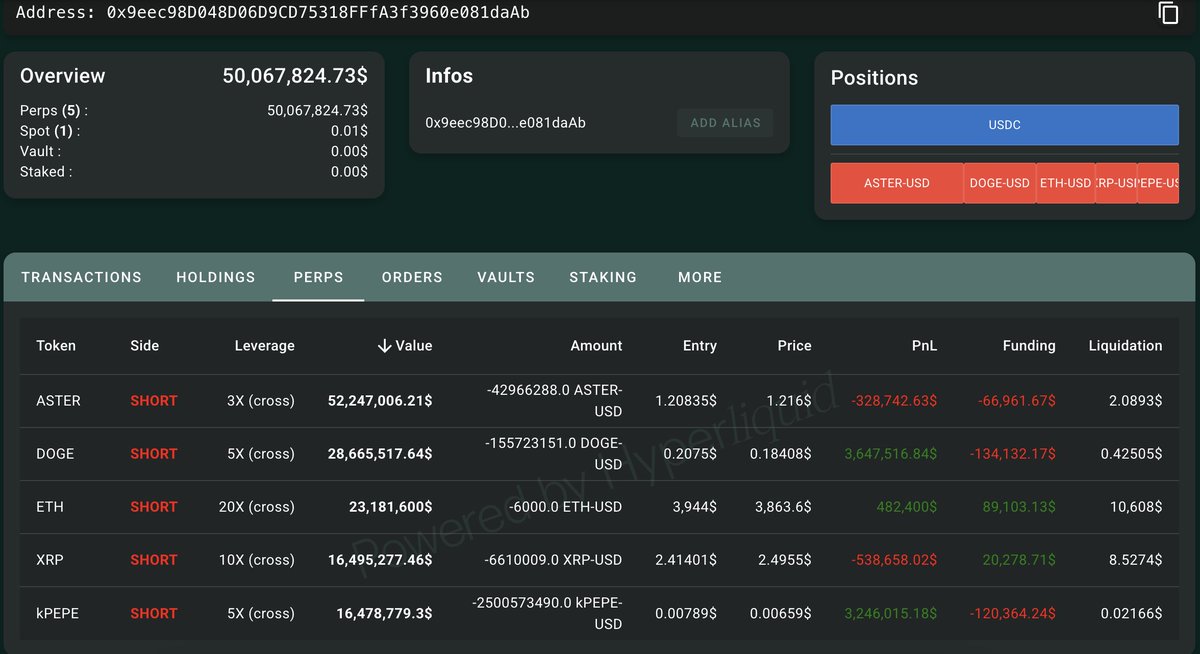This screenshot has height=654, width=1200.
Task: Click the Add Alias button
Action: pyautogui.click(x=725, y=123)
